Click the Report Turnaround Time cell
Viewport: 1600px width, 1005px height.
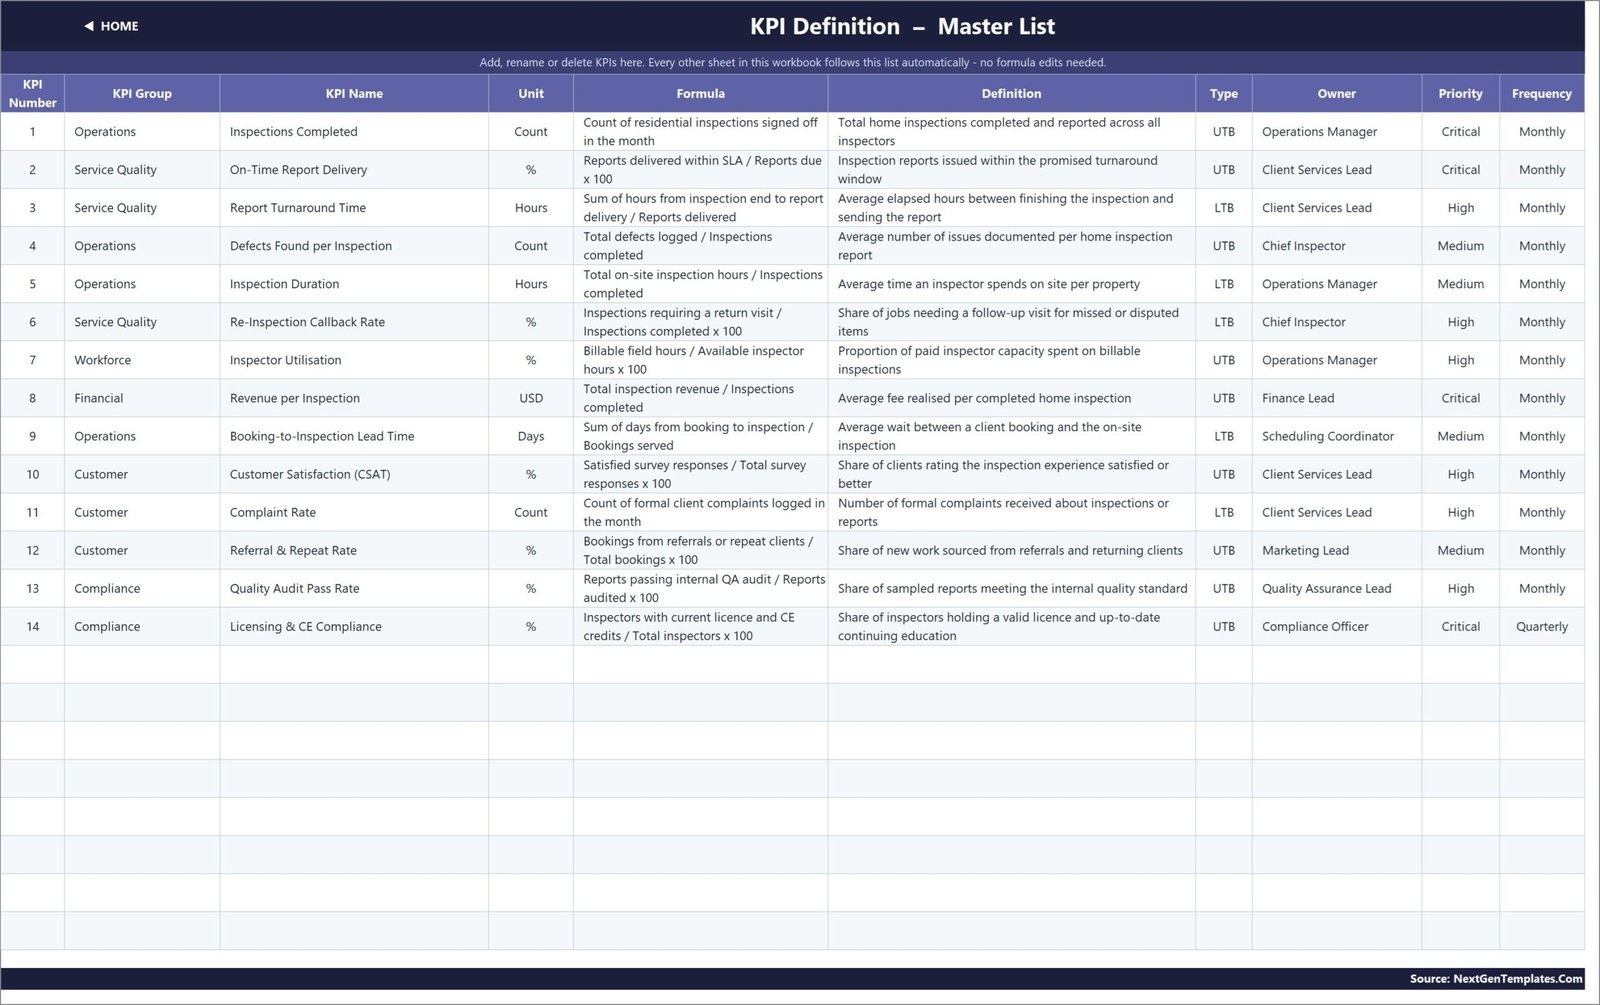[354, 208]
